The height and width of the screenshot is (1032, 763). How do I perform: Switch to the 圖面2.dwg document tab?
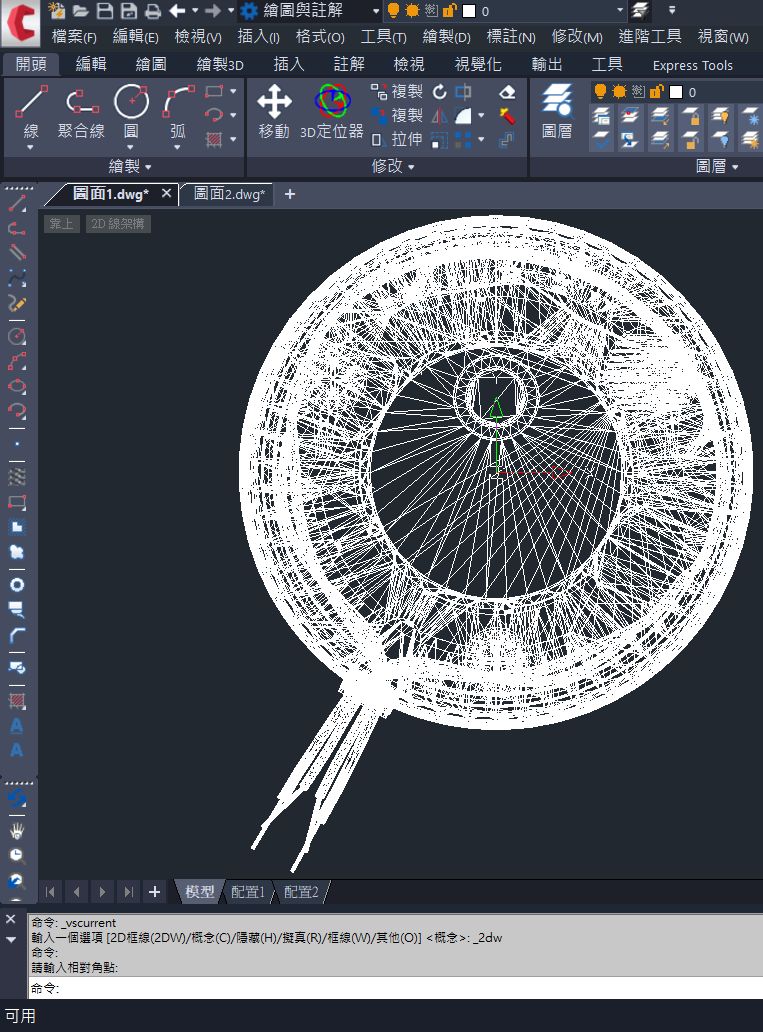228,194
